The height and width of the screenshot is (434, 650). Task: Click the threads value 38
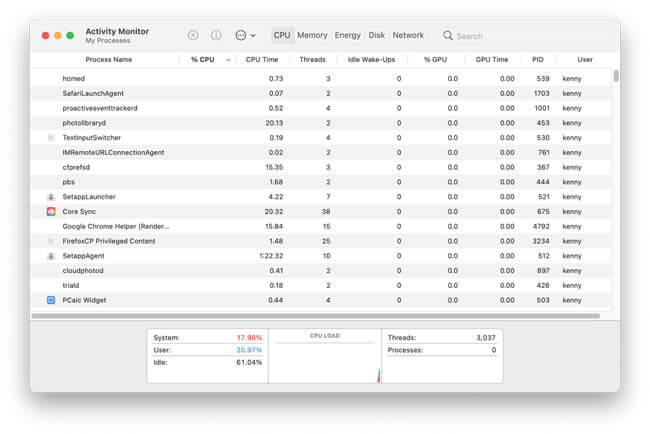pos(326,212)
